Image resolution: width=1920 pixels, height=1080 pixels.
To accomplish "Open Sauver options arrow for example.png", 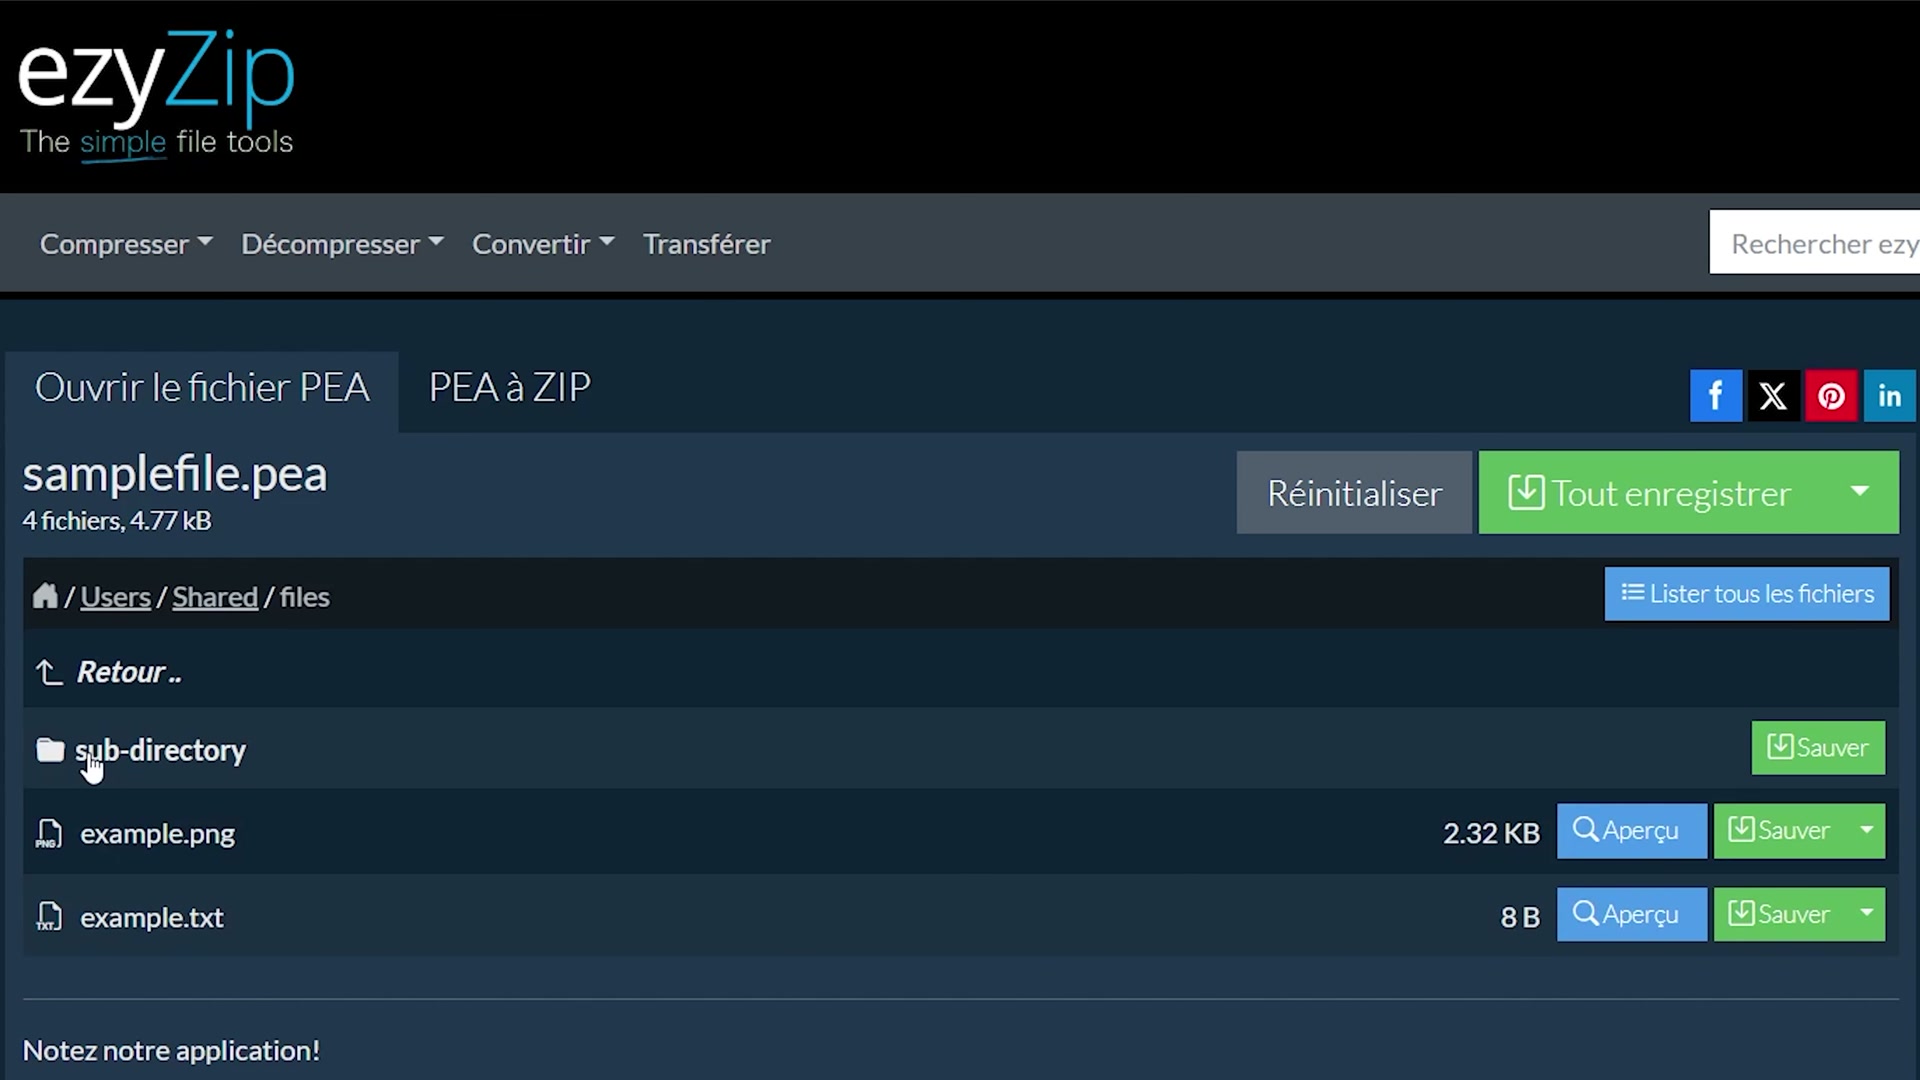I will [1866, 831].
